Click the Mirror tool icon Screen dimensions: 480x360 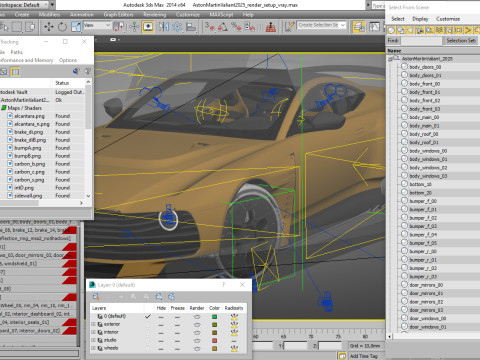coord(163,27)
